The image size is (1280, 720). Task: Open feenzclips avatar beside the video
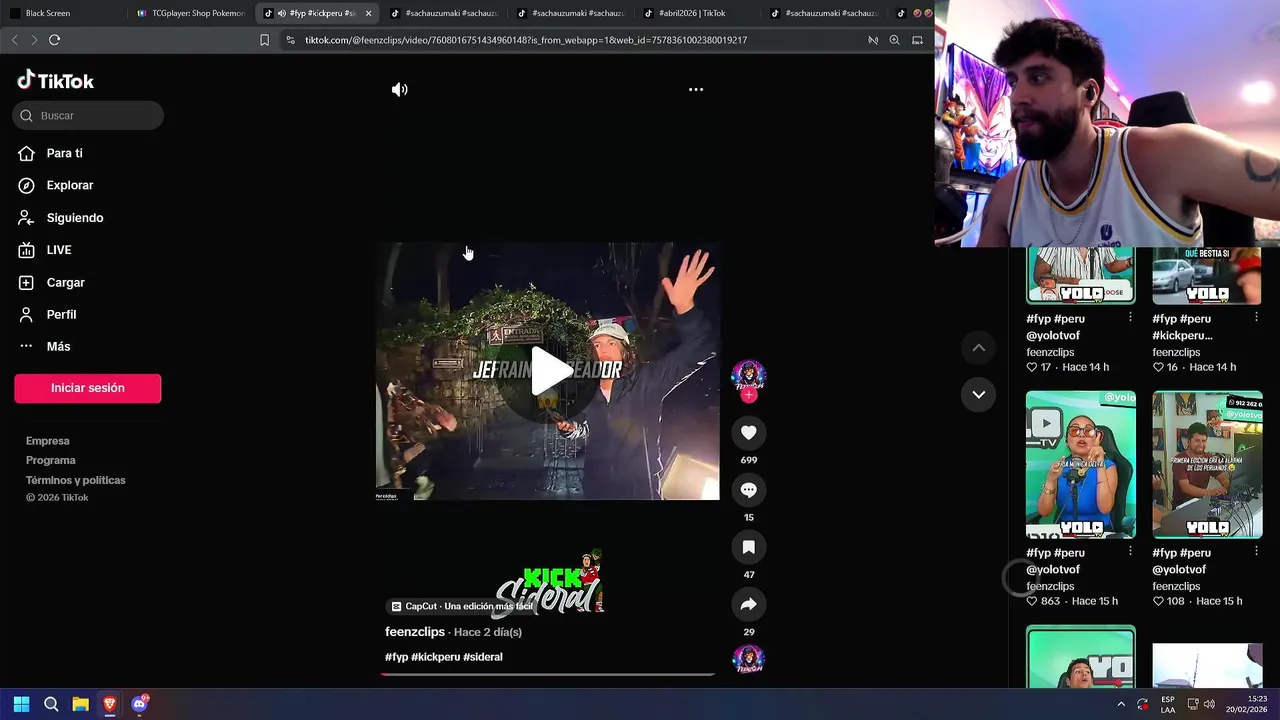[x=748, y=375]
